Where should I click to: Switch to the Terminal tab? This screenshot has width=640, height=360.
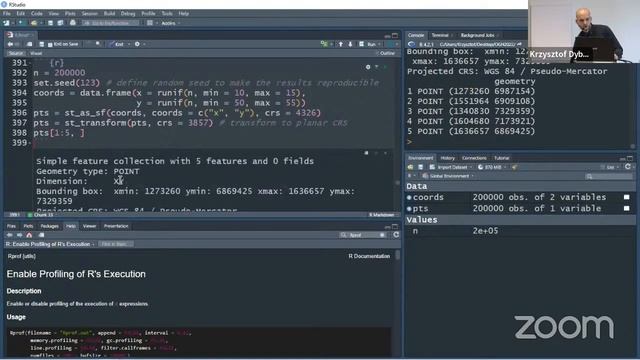point(440,35)
